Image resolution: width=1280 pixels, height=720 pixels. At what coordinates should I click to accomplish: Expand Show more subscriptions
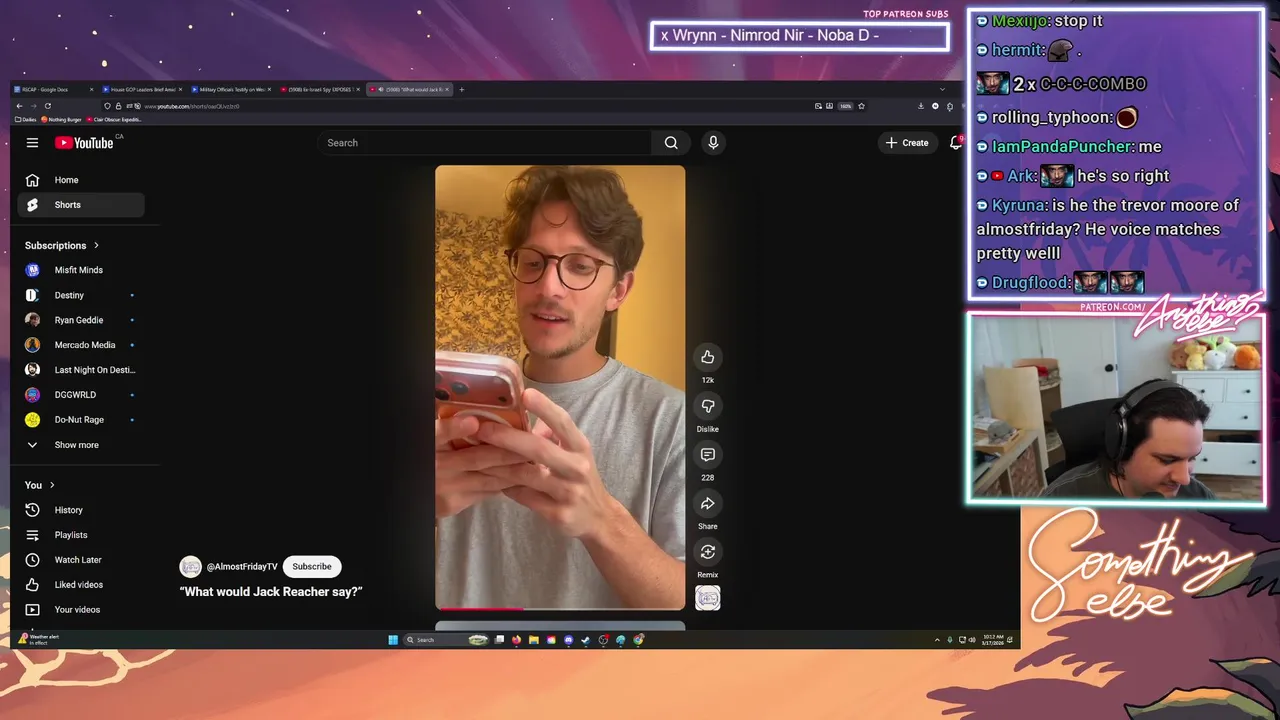coord(81,445)
